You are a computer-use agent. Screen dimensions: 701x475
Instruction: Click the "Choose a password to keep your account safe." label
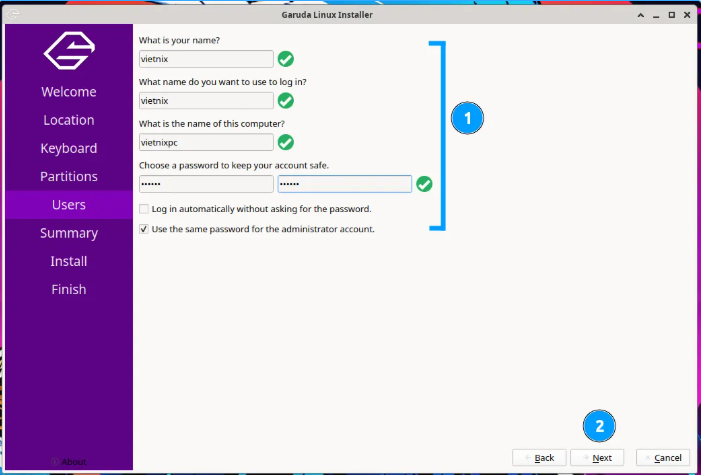[x=234, y=165]
